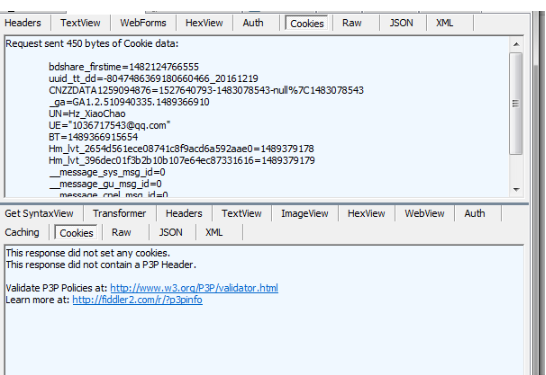Select the BT=1489366915654 cookie line
Screen dimensions: 546x375
click(x=93, y=137)
